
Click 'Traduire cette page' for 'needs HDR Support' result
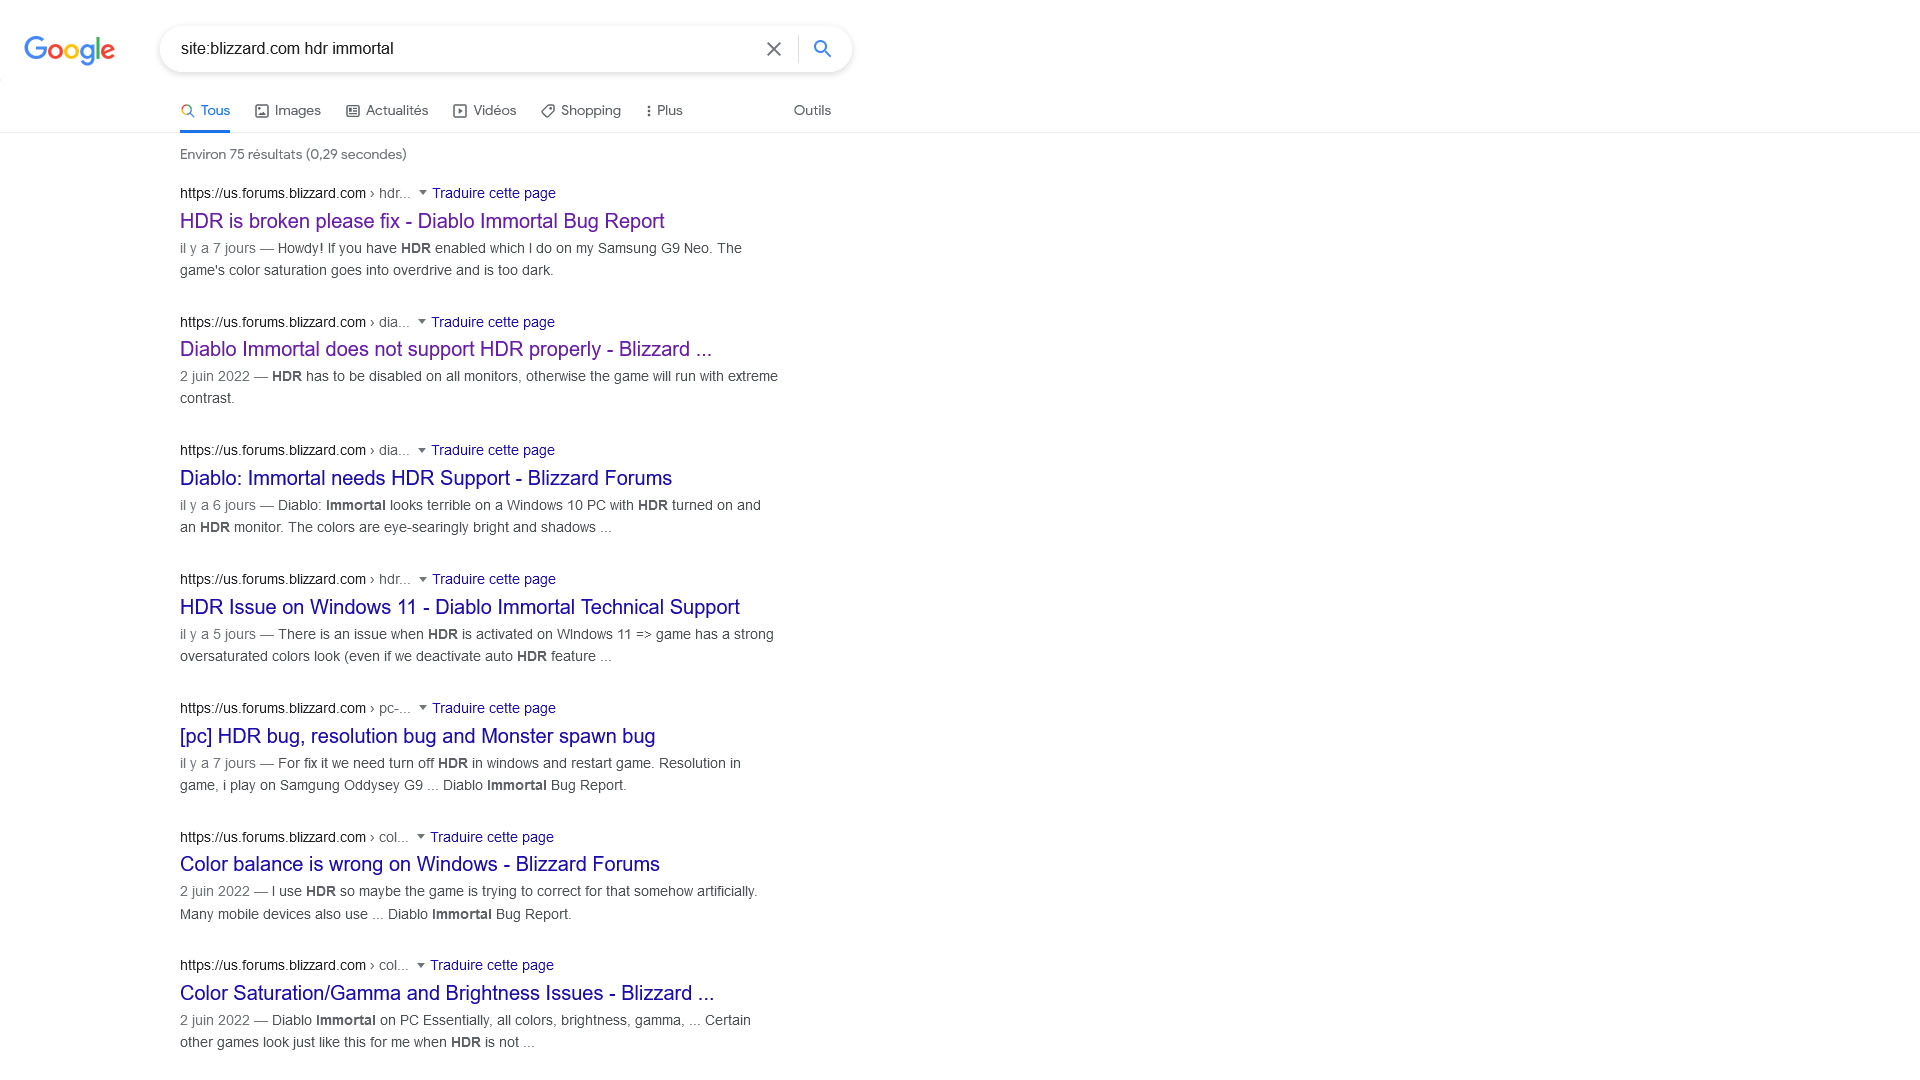tap(493, 450)
